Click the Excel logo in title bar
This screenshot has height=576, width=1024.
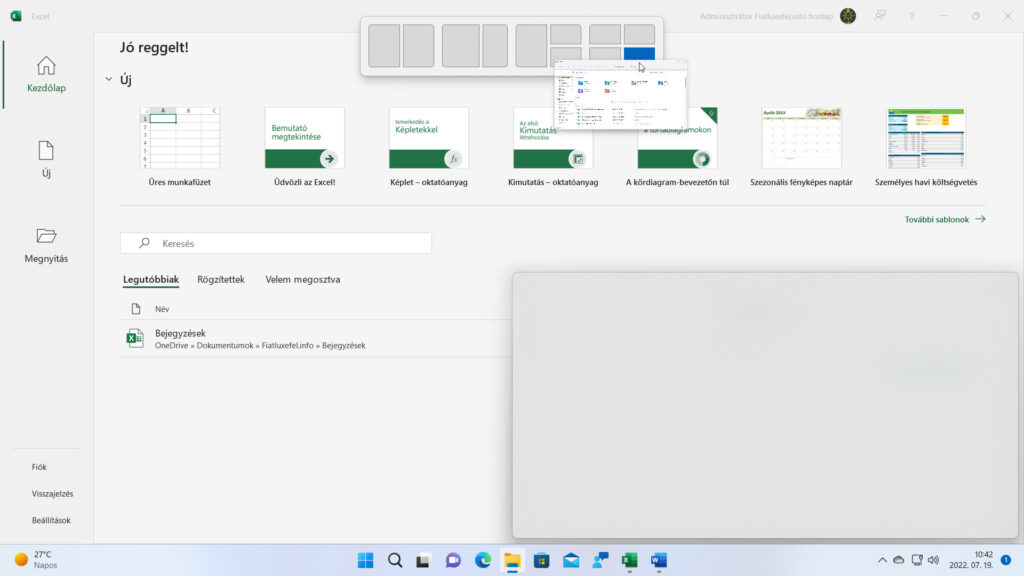click(16, 16)
